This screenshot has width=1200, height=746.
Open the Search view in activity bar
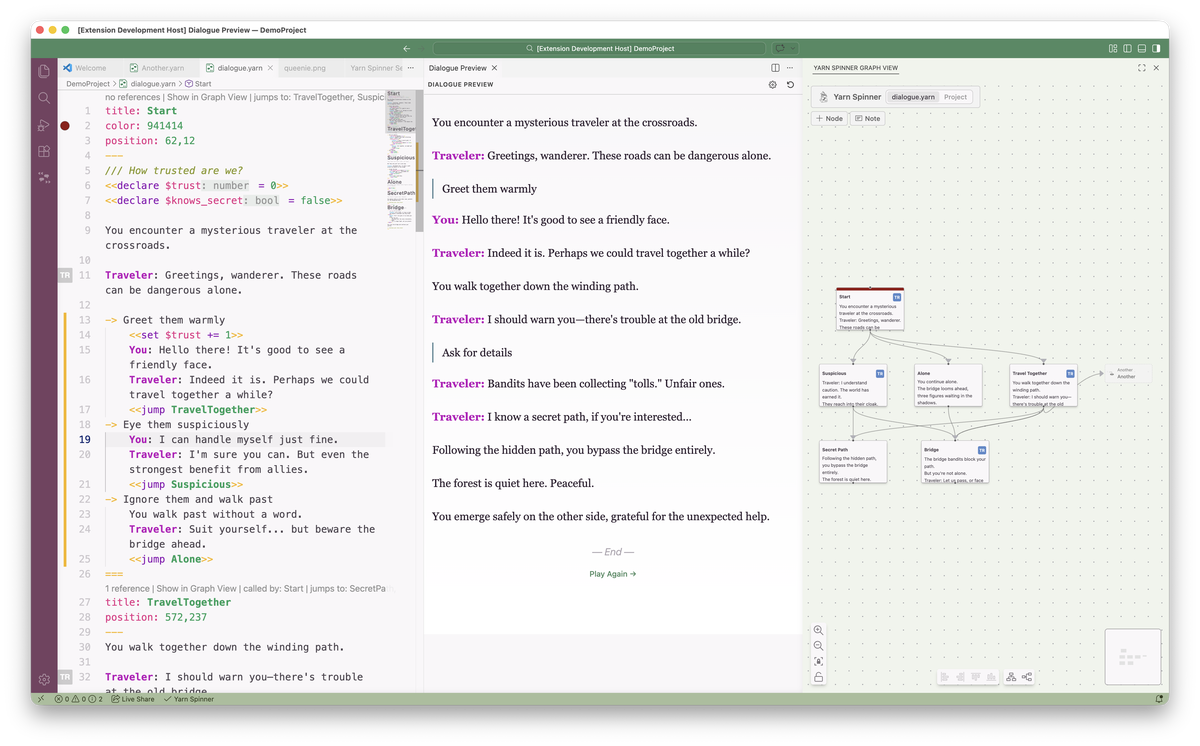(x=44, y=98)
